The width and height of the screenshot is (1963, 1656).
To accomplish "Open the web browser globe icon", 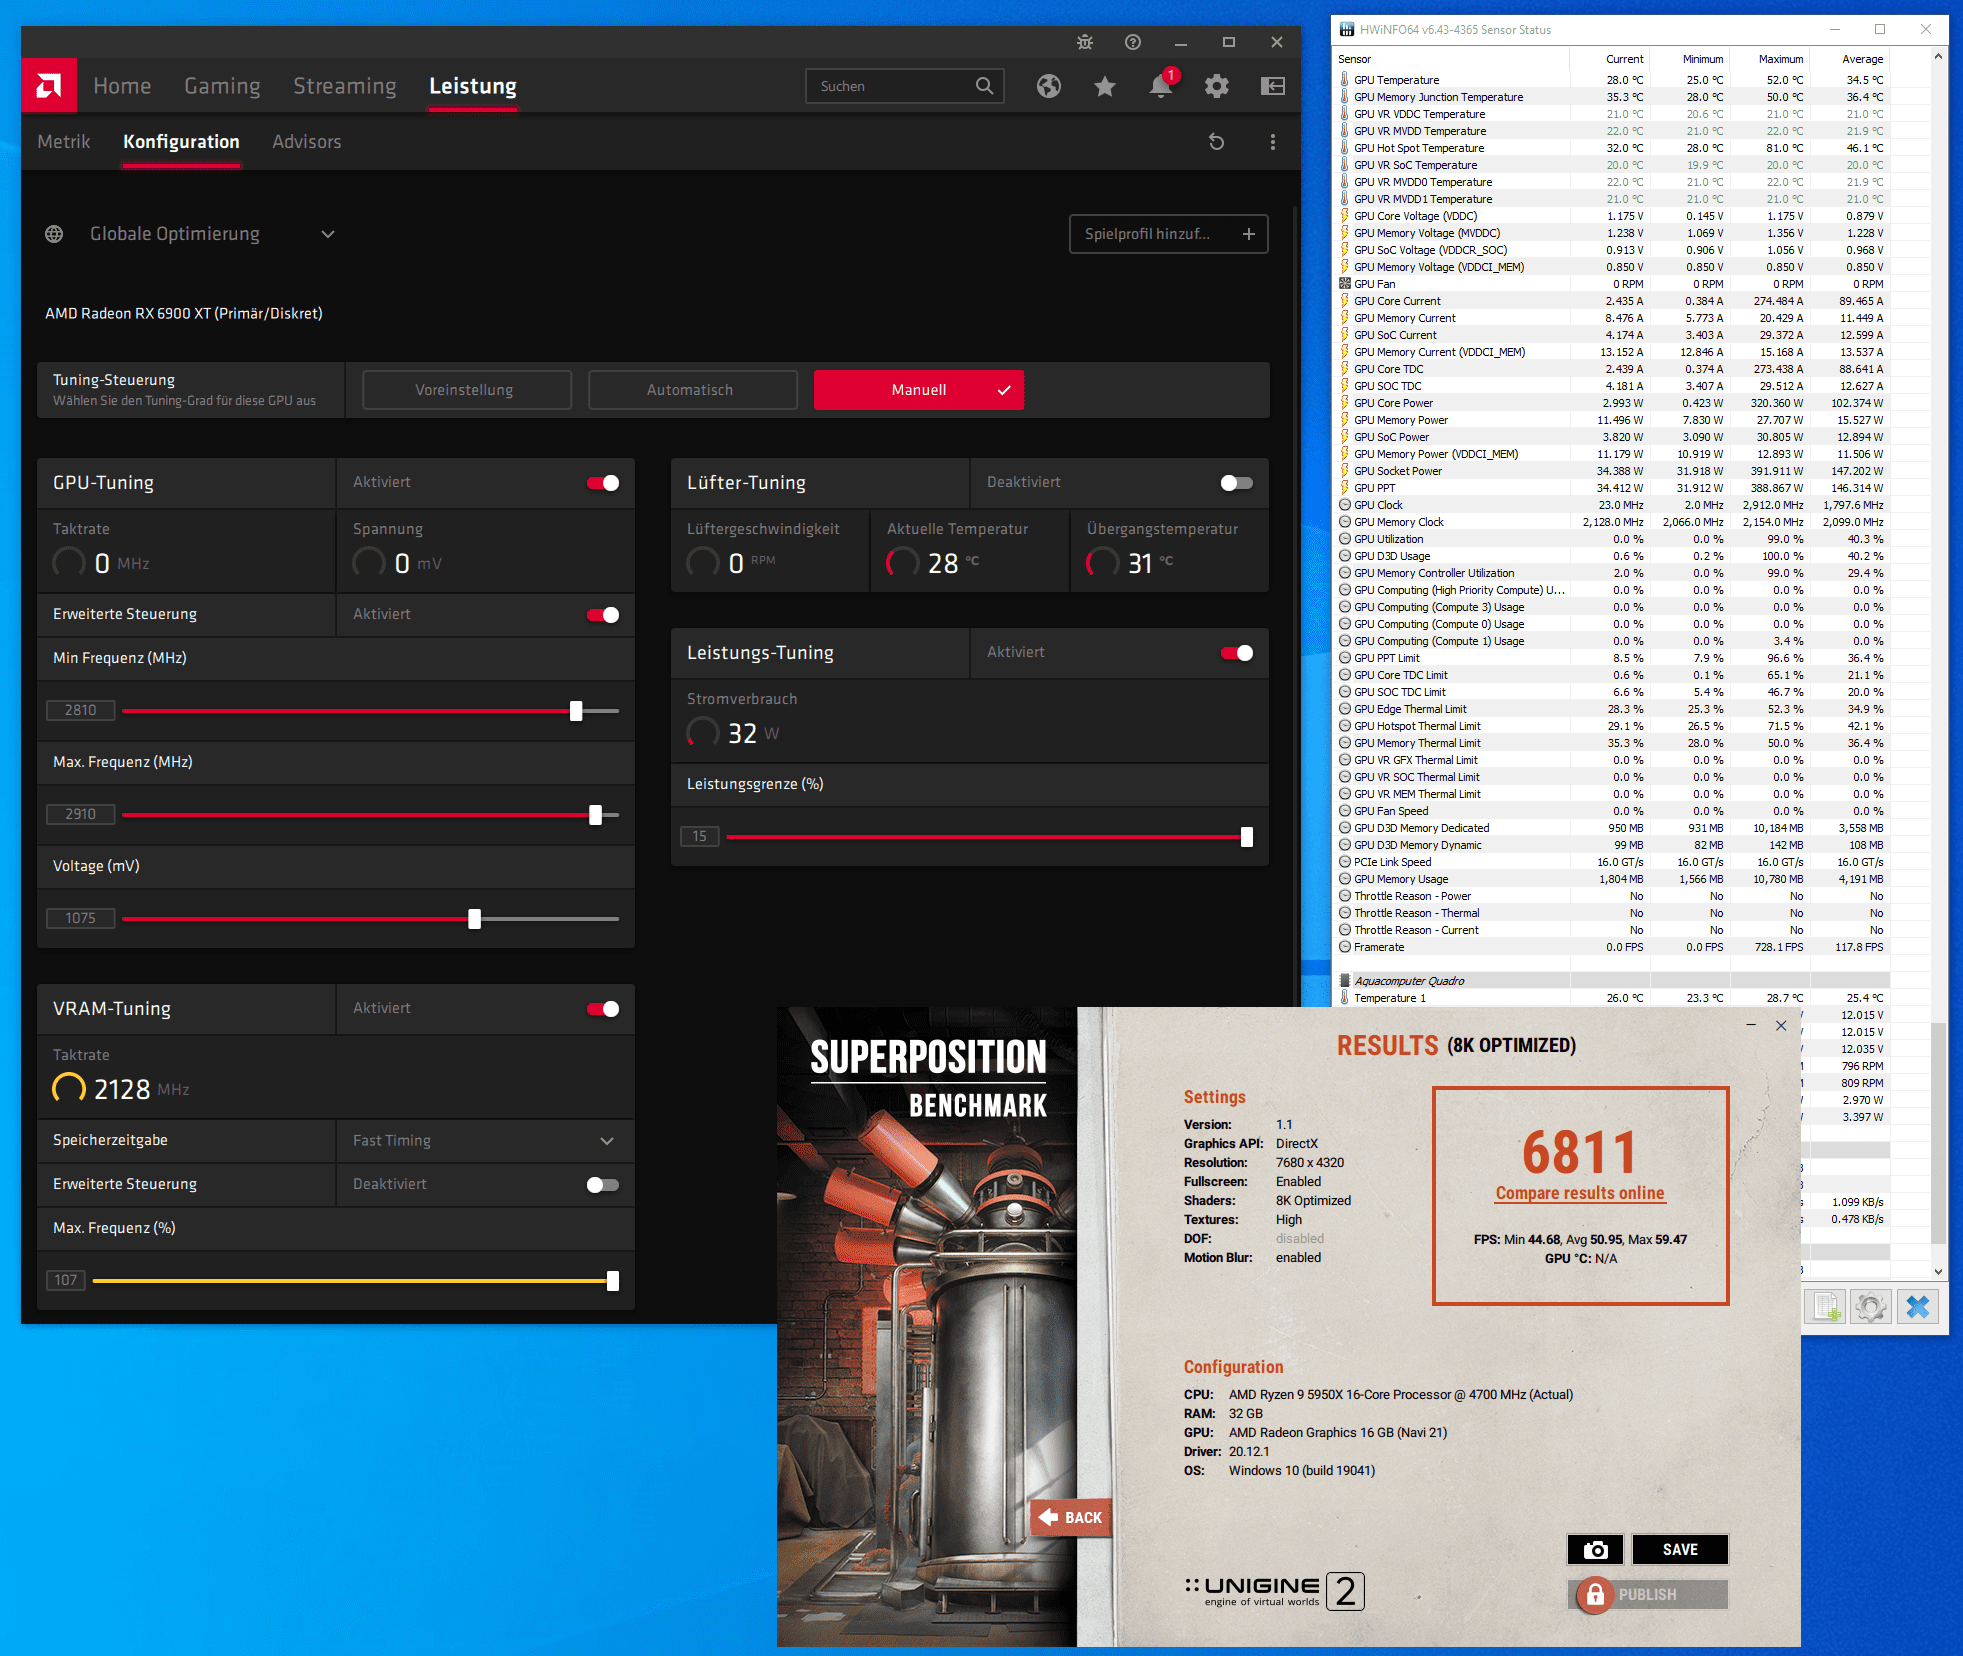I will (1049, 86).
